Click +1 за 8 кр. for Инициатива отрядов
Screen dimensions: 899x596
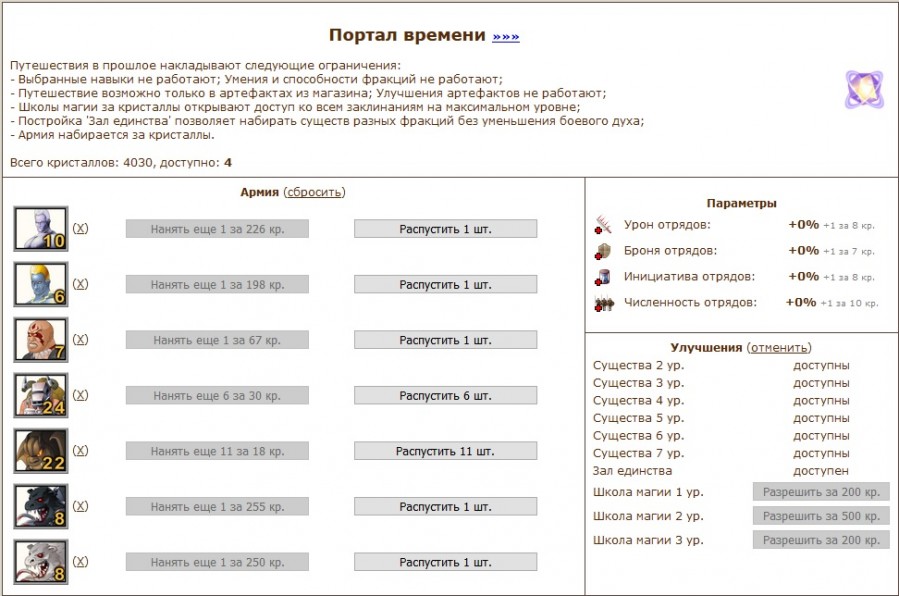click(849, 277)
